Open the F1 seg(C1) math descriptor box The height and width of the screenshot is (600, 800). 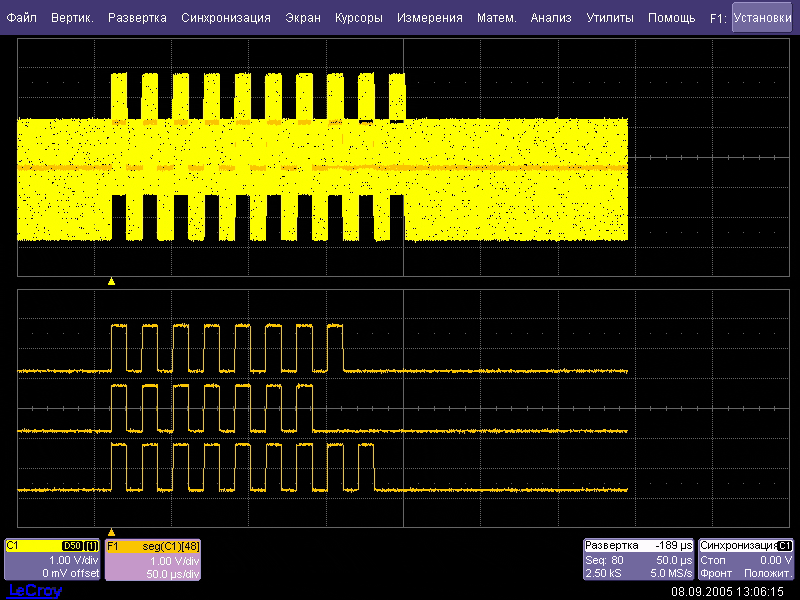click(x=153, y=560)
